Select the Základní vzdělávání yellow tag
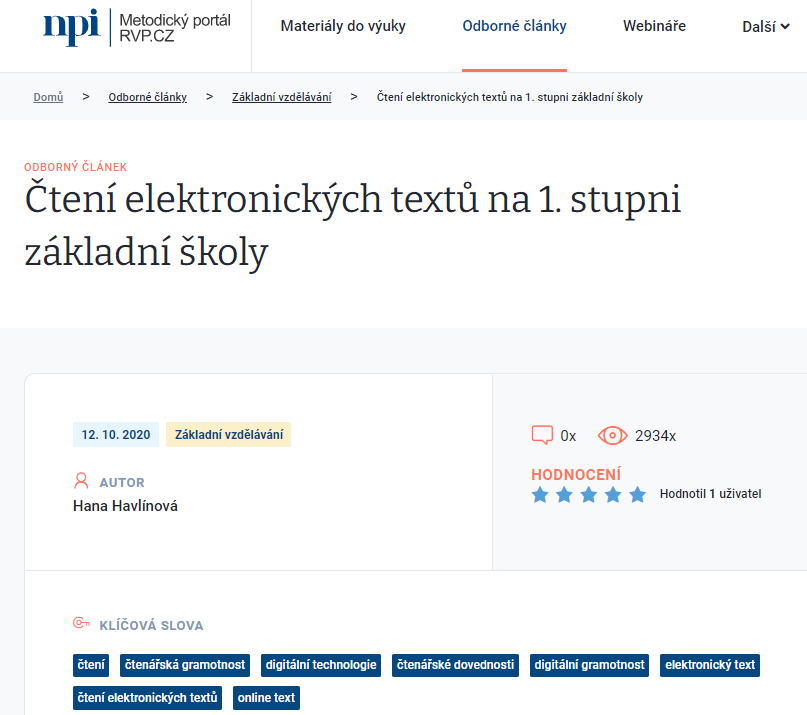The width and height of the screenshot is (807, 715). pyautogui.click(x=228, y=435)
